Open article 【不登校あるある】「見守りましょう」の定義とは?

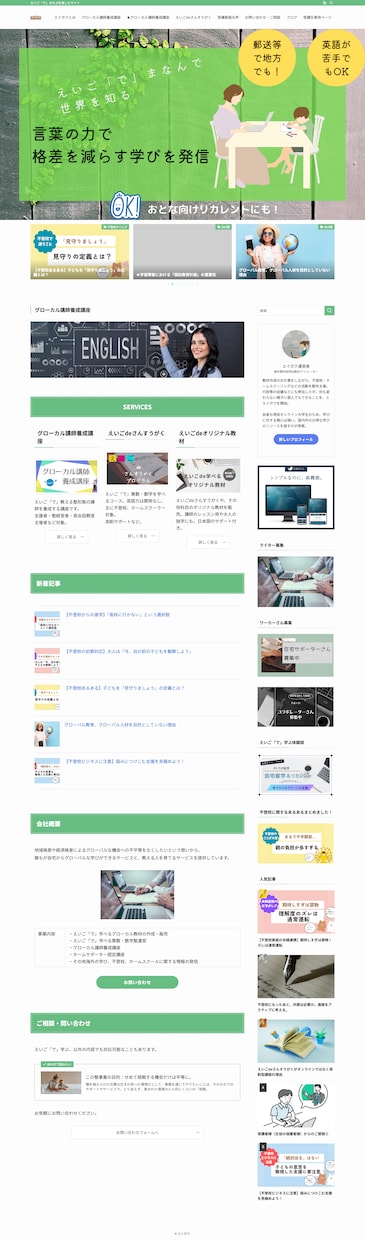137,697
